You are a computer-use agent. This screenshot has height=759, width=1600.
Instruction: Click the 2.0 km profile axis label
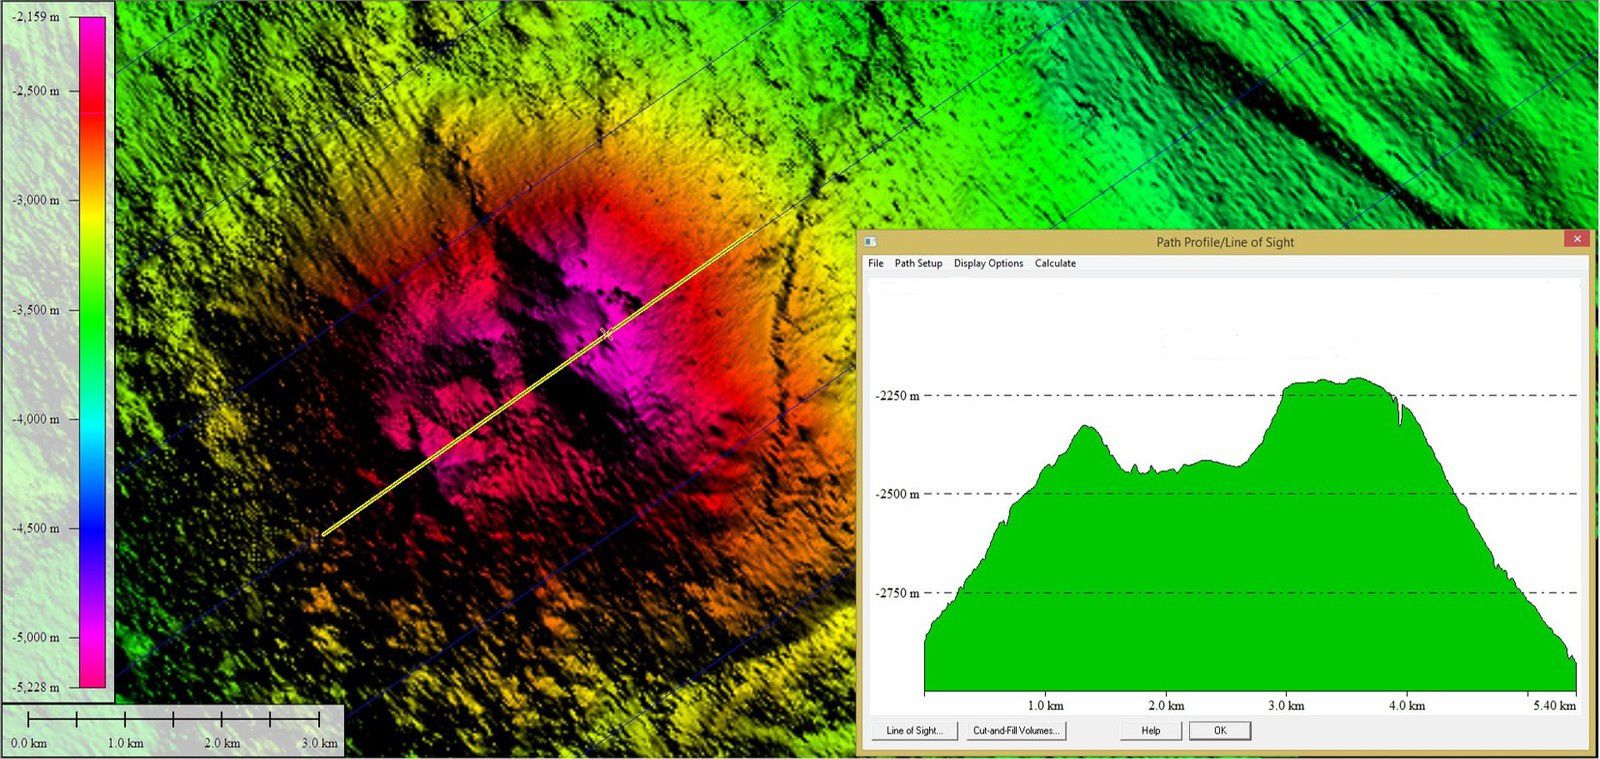click(x=1166, y=706)
